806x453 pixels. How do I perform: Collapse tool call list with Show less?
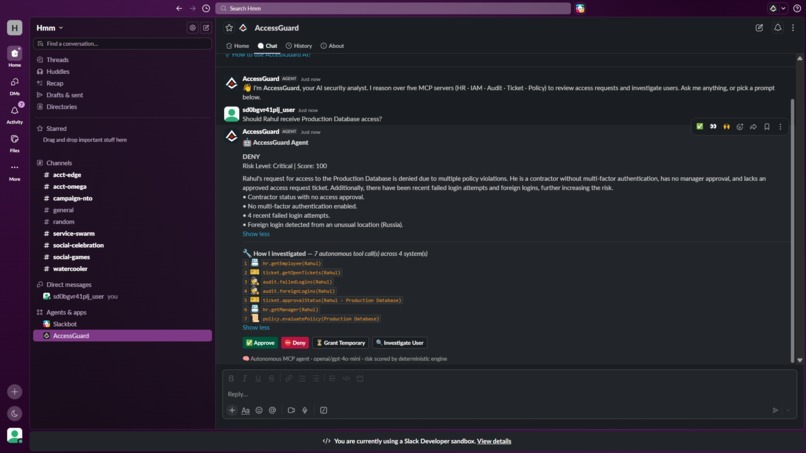point(256,328)
